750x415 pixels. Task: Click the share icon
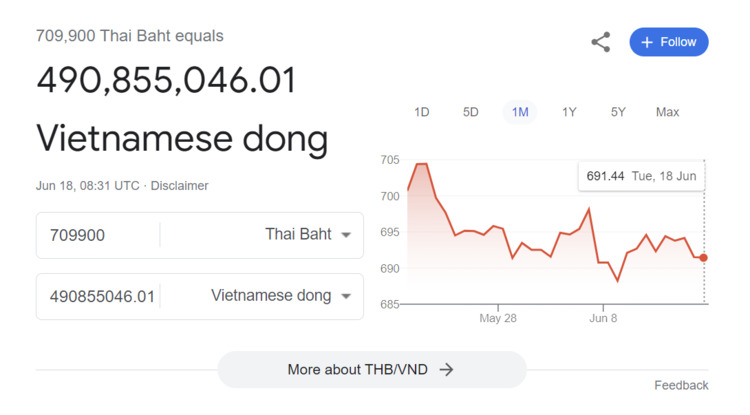tap(601, 42)
